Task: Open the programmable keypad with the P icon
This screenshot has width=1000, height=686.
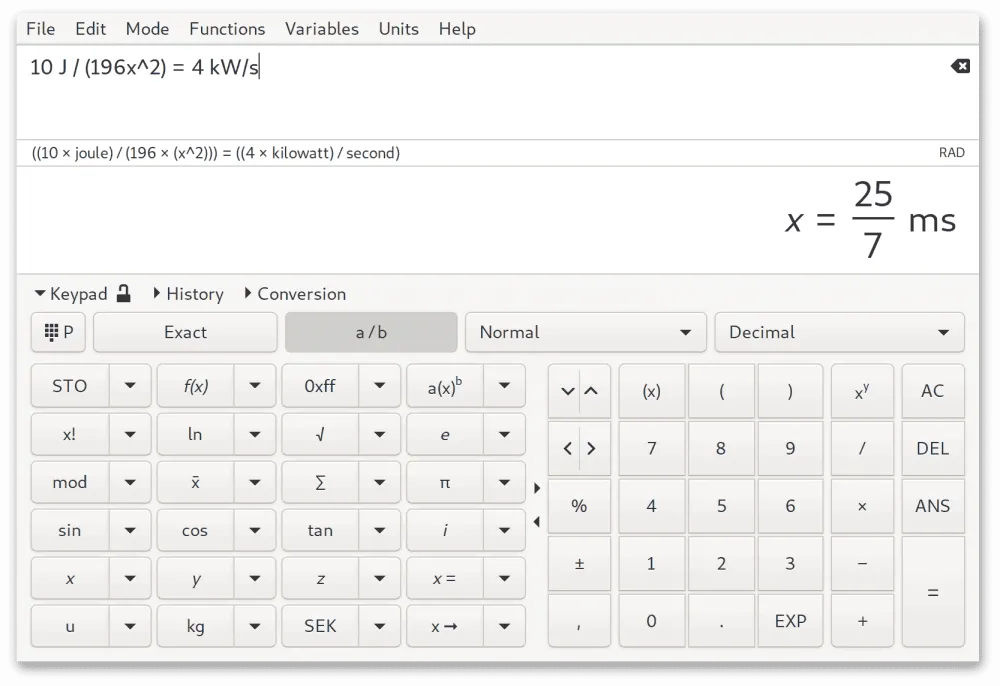Action: coord(58,332)
